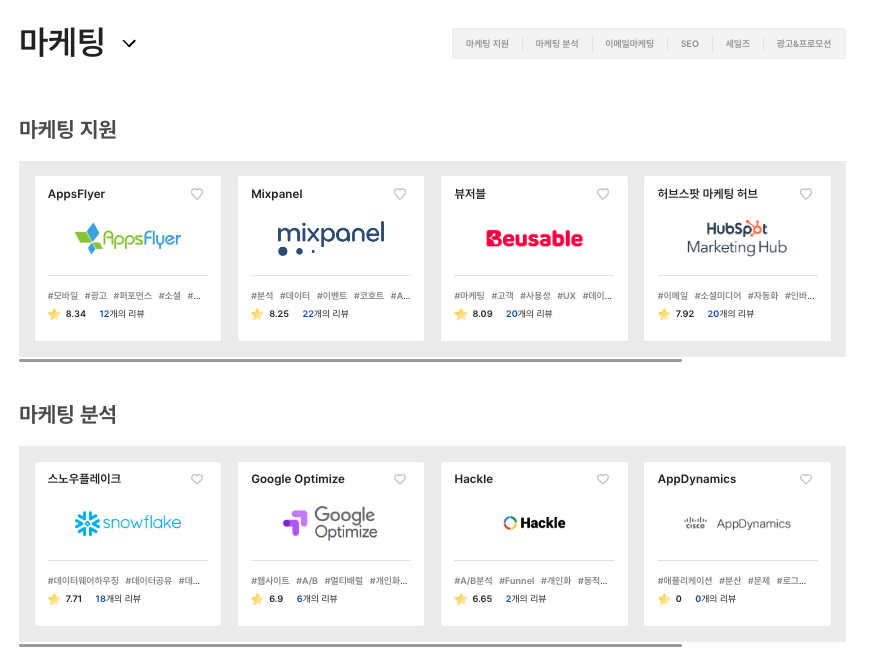The height and width of the screenshot is (661, 873).
Task: Click the AppsFlyer logo
Action: click(126, 239)
